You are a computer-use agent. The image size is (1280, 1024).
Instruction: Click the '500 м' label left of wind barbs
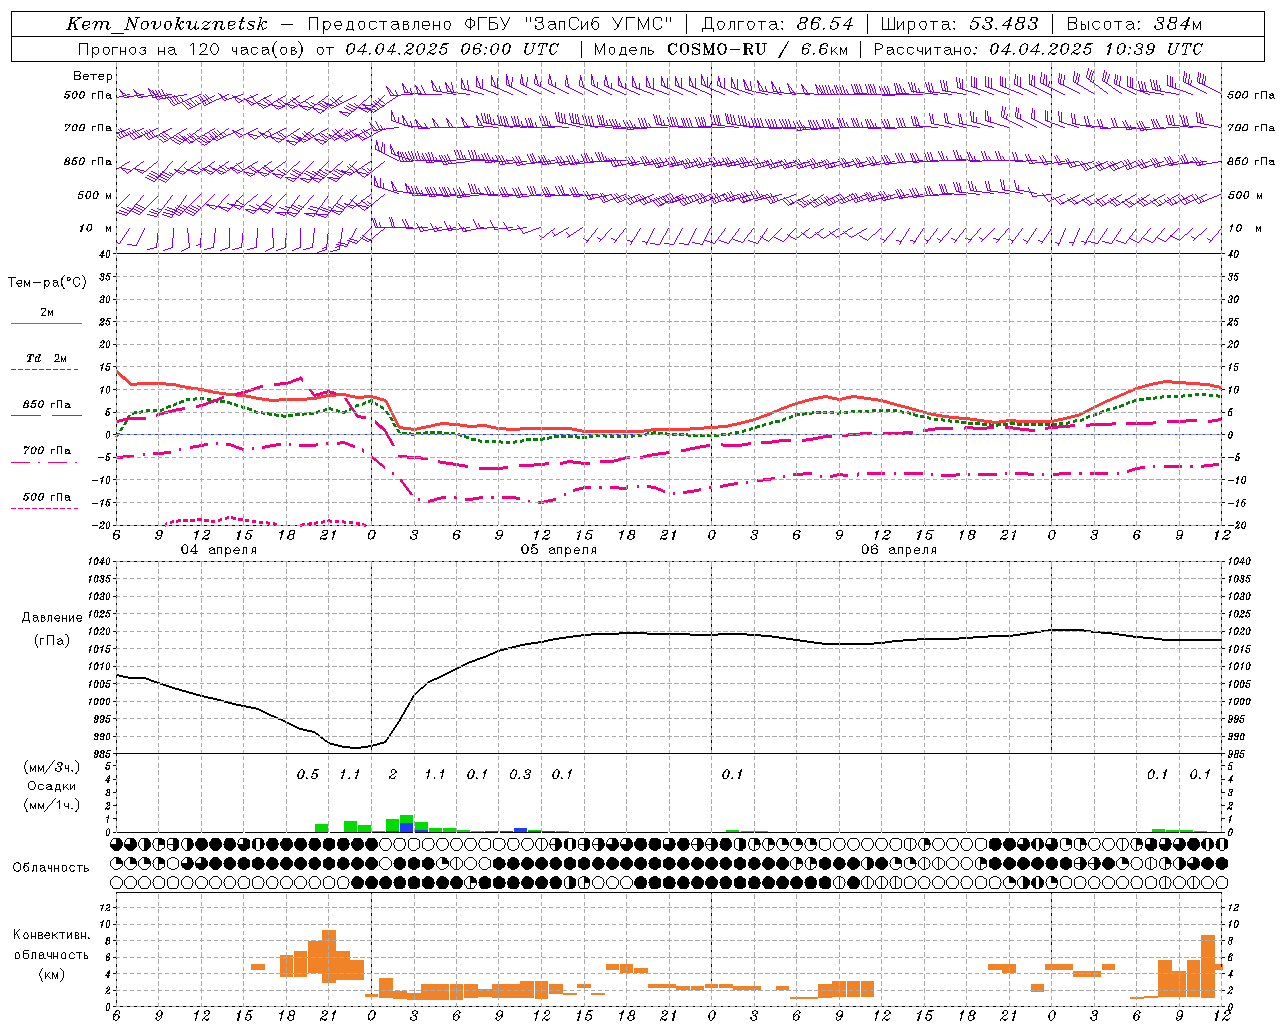point(94,195)
